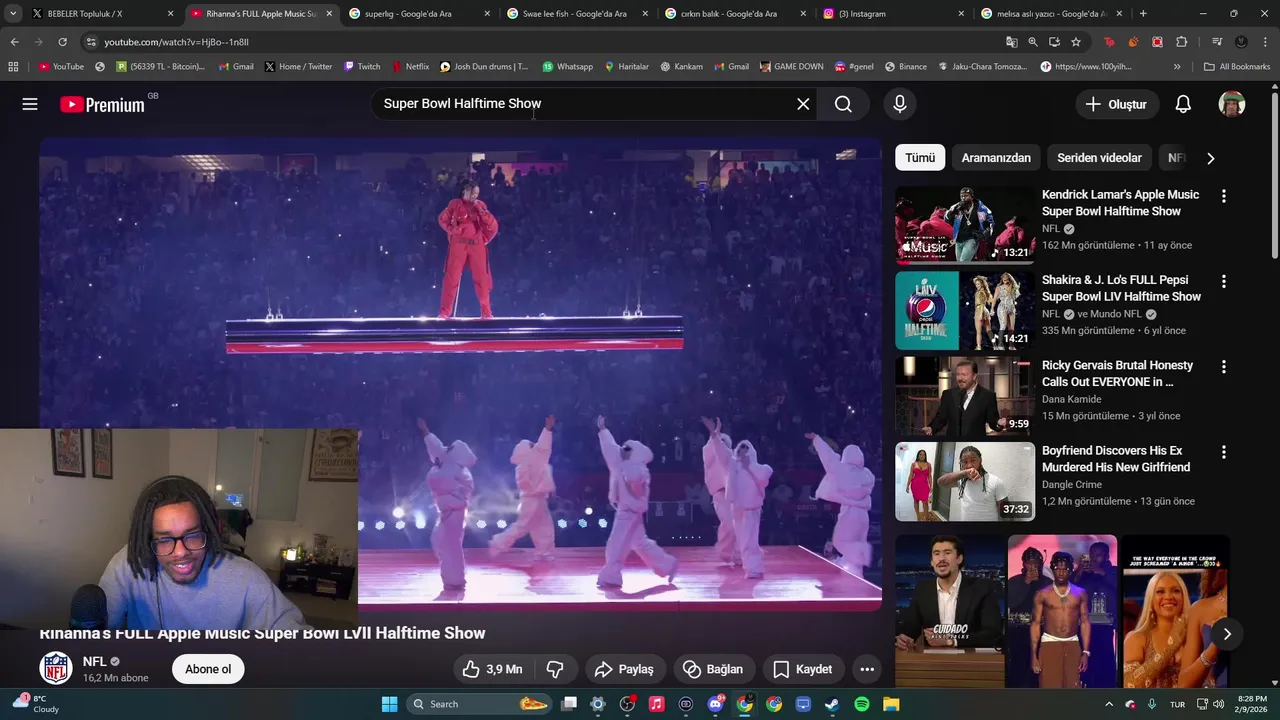Open the NFL channel name link

pos(95,661)
